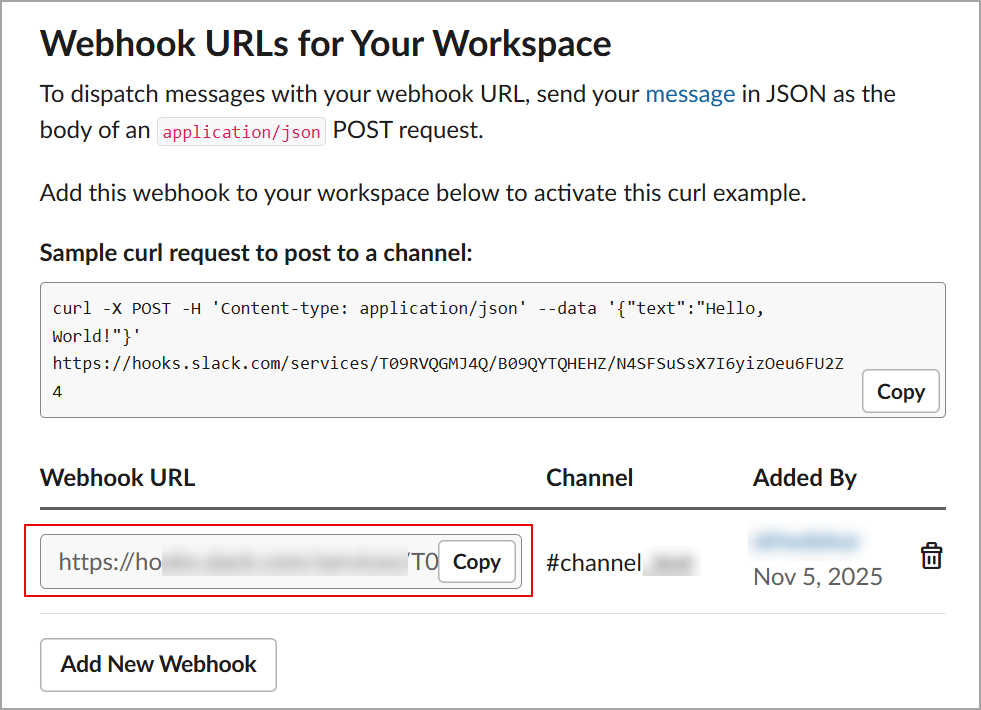981x710 pixels.
Task: Click the application/json inline code tag
Action: point(242,131)
